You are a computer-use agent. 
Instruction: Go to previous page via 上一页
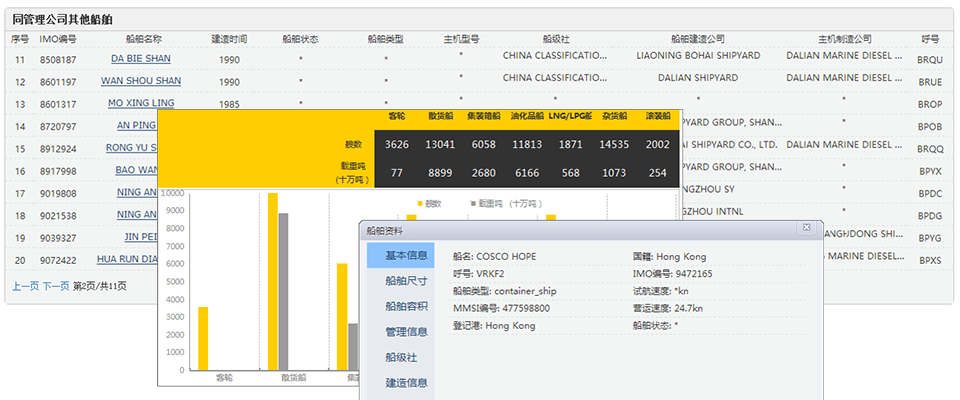(25, 286)
